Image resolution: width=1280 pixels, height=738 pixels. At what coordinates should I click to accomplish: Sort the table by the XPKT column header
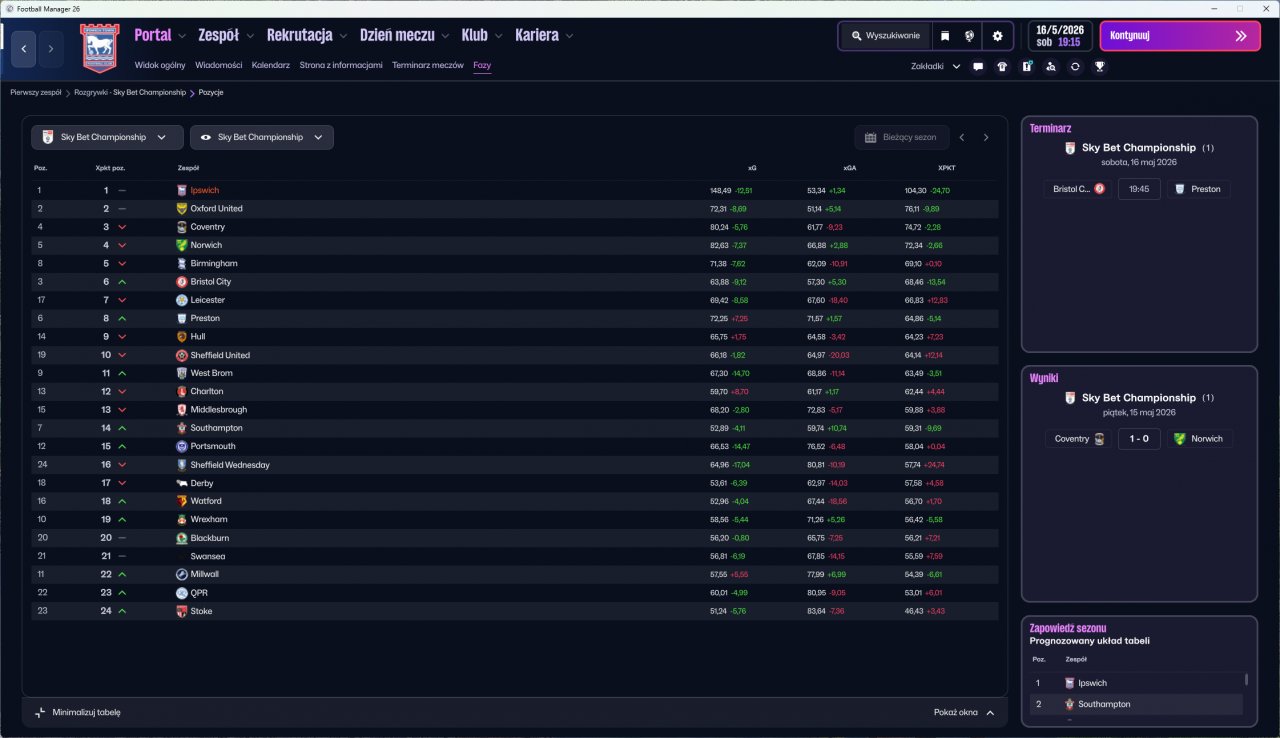(x=947, y=168)
